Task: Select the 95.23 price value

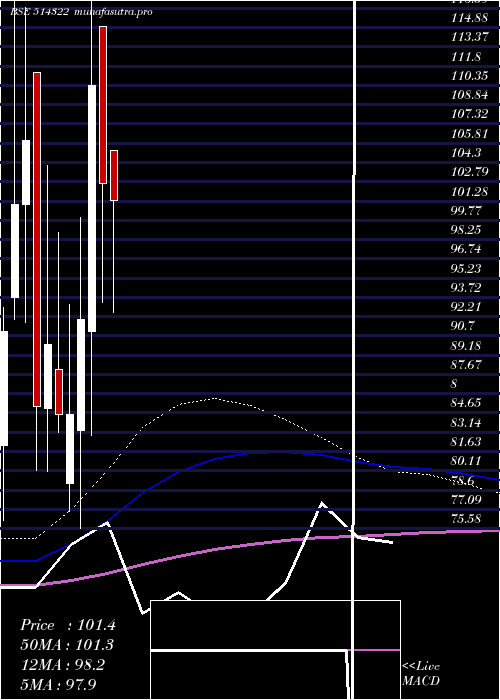Action: (x=466, y=268)
